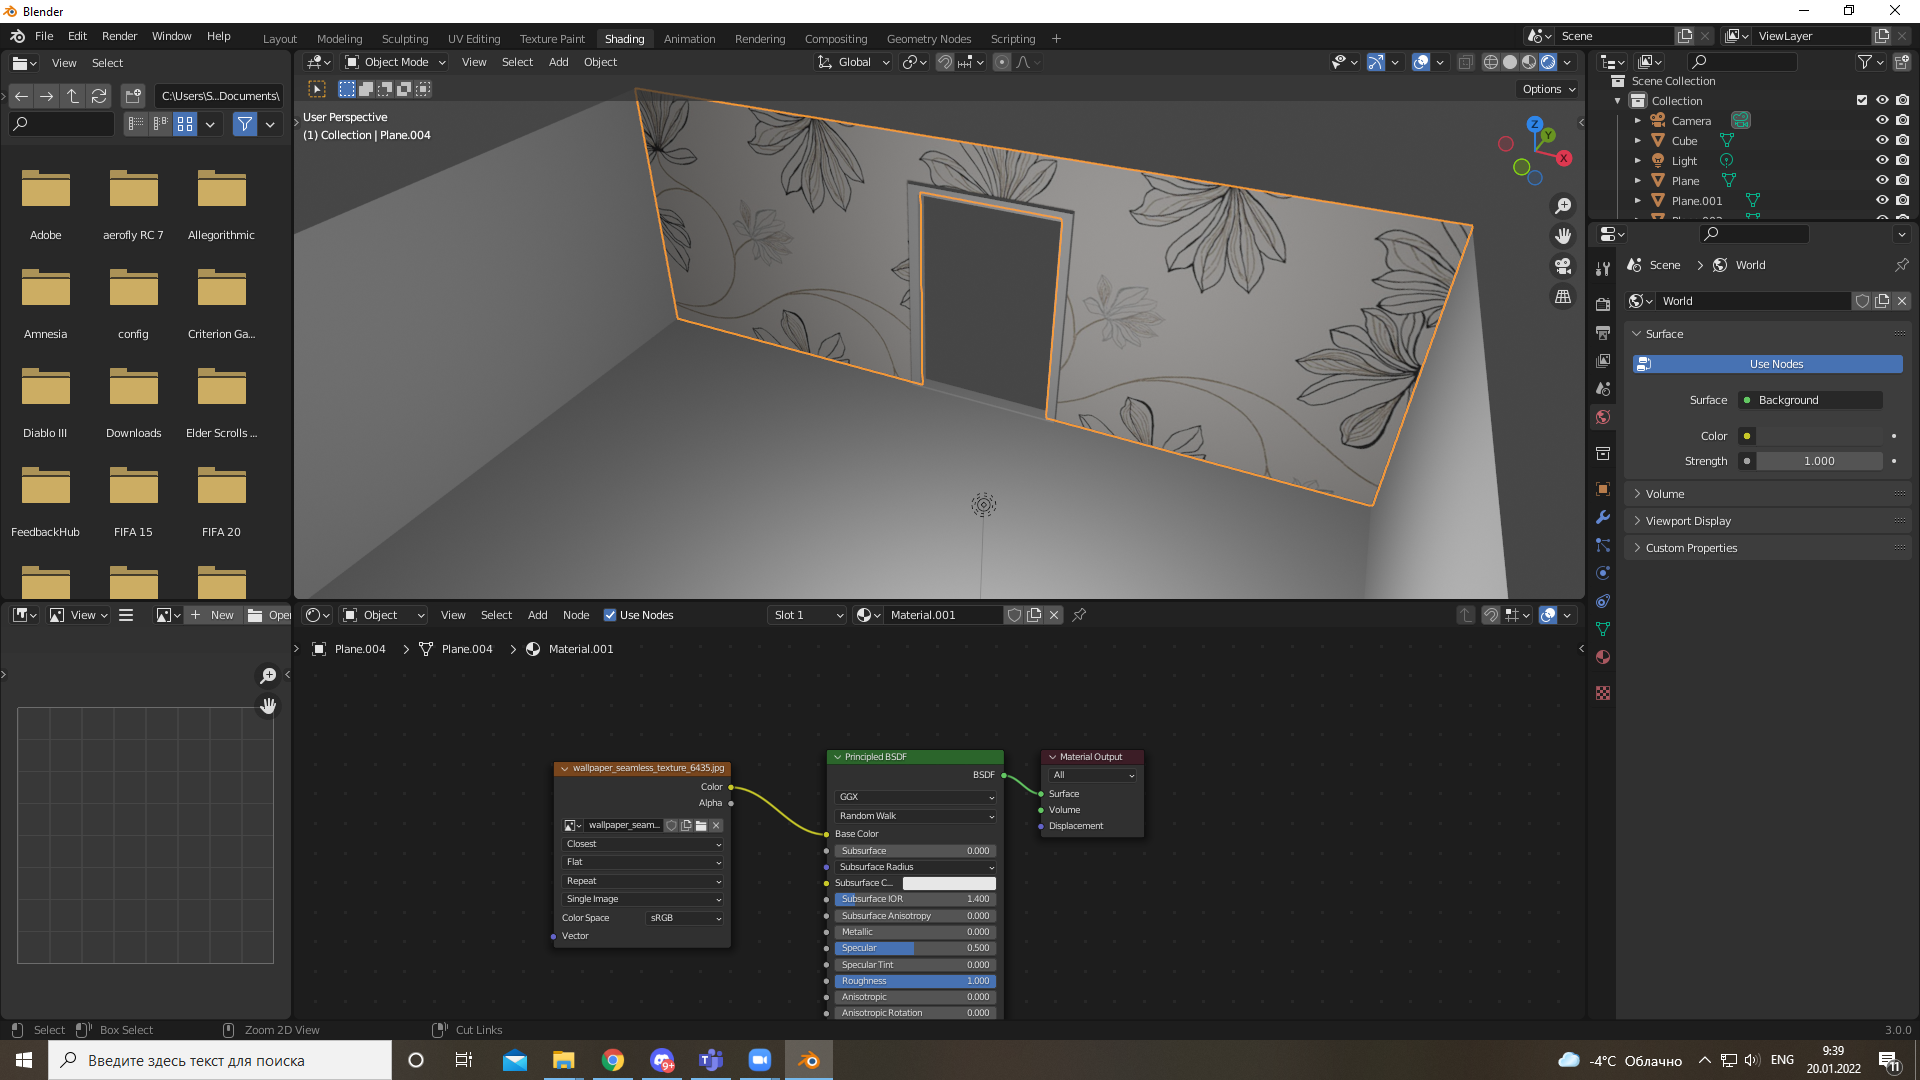Screen dimensions: 1920x1080
Task: Switch viewport to material preview shading
Action: tap(1529, 62)
